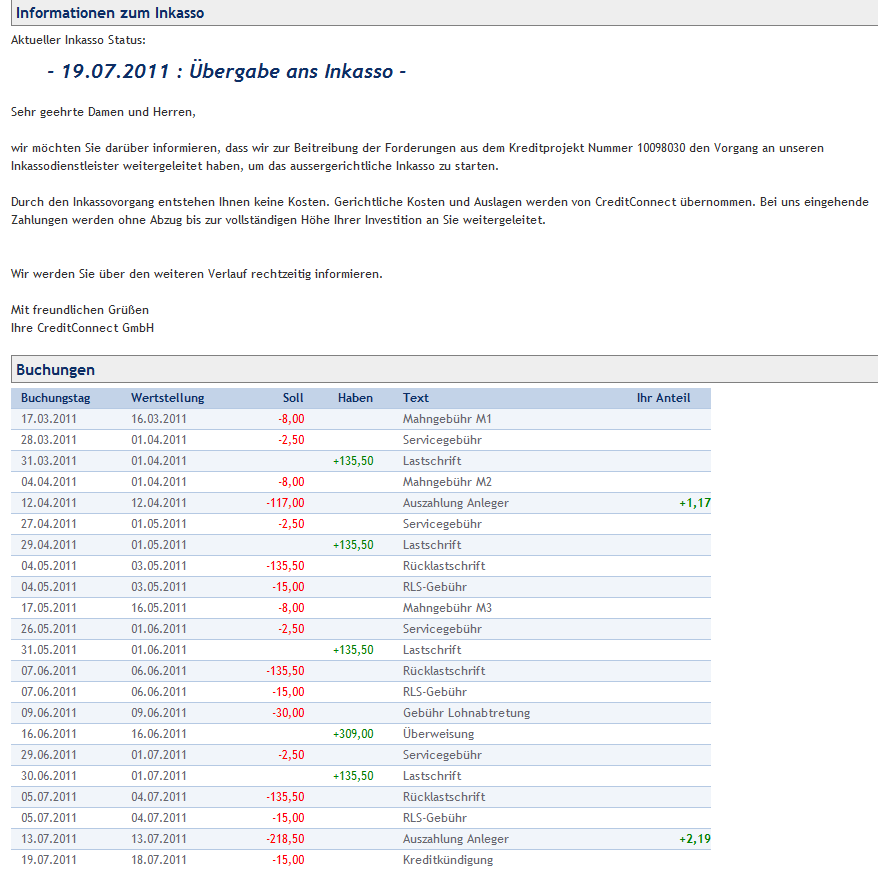This screenshot has height=870, width=878.
Task: Select the -218,50 Soll amount
Action: coord(285,839)
